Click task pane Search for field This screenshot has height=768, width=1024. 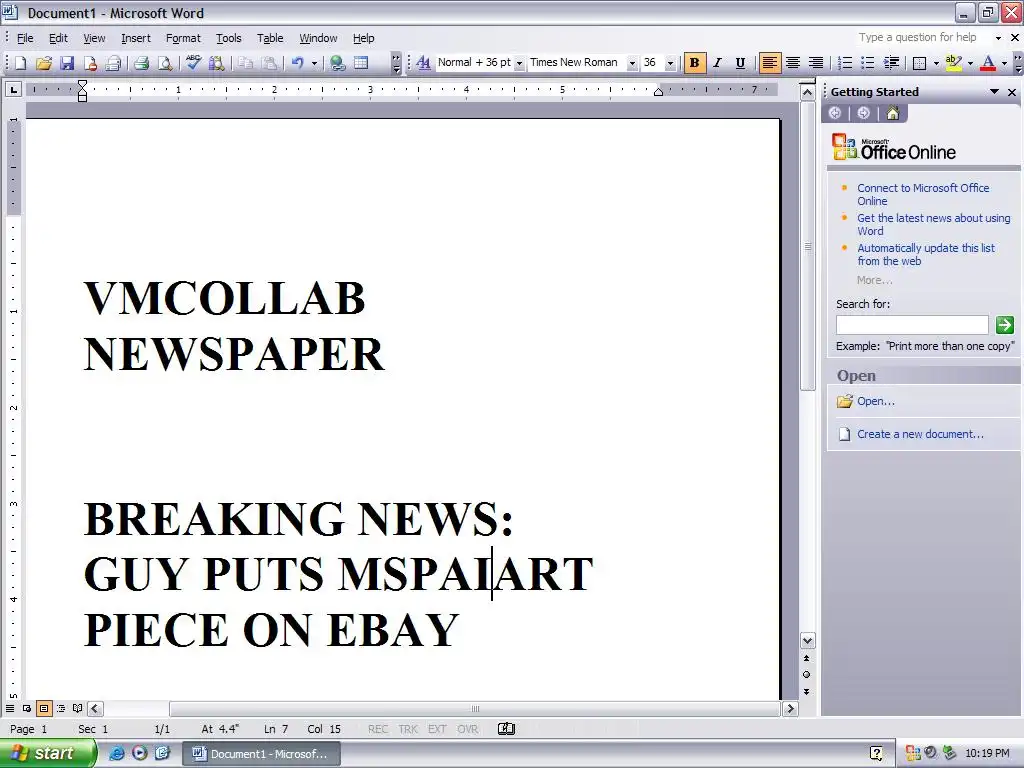(x=912, y=325)
